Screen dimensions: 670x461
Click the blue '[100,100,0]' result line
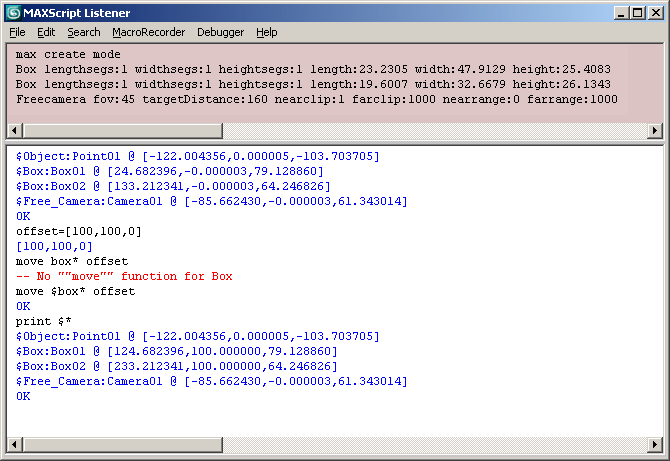pos(54,246)
